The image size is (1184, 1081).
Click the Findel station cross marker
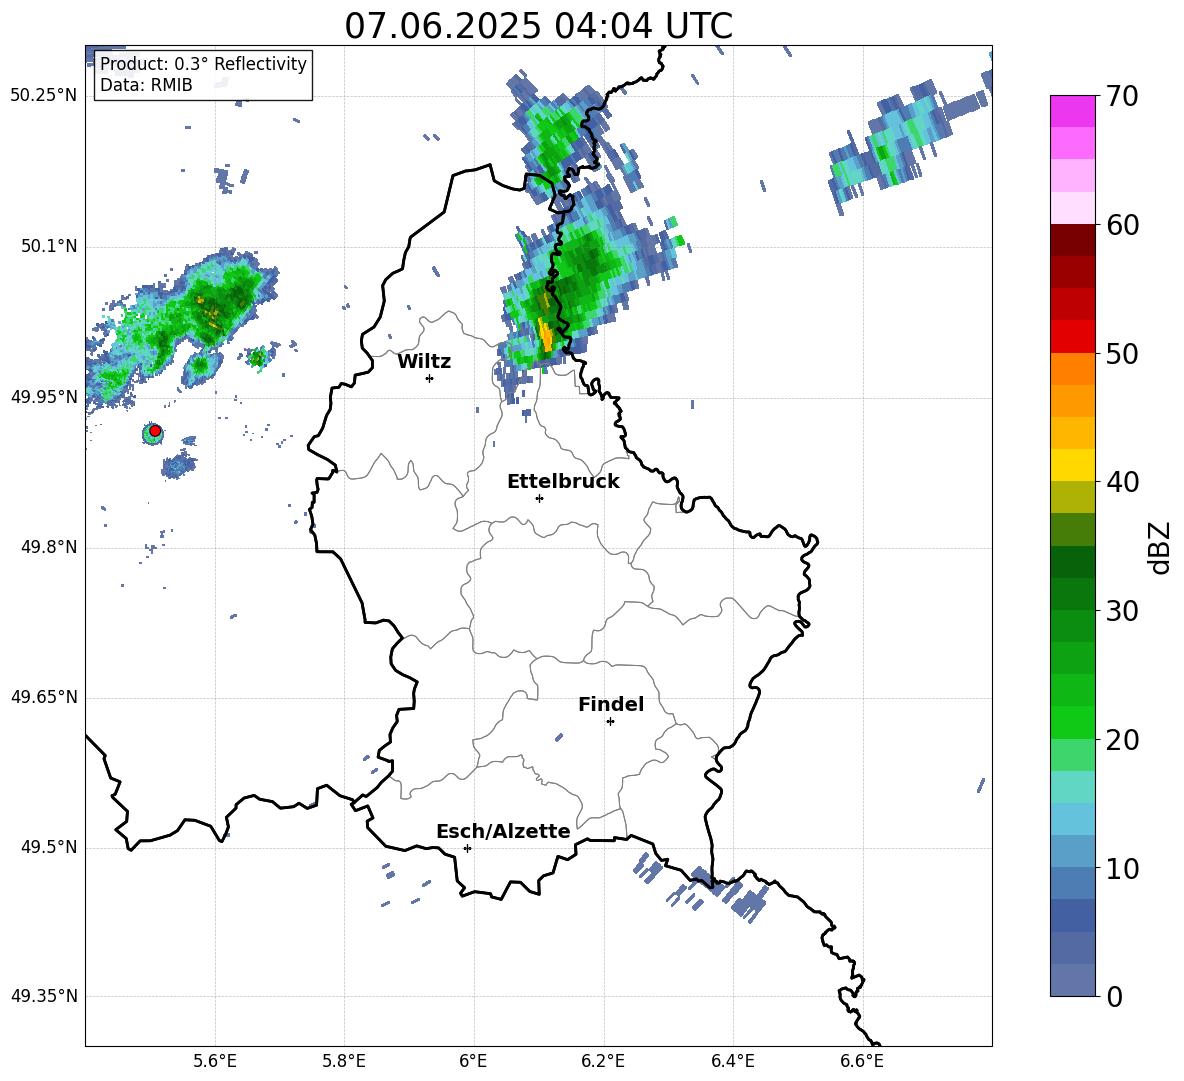[610, 722]
